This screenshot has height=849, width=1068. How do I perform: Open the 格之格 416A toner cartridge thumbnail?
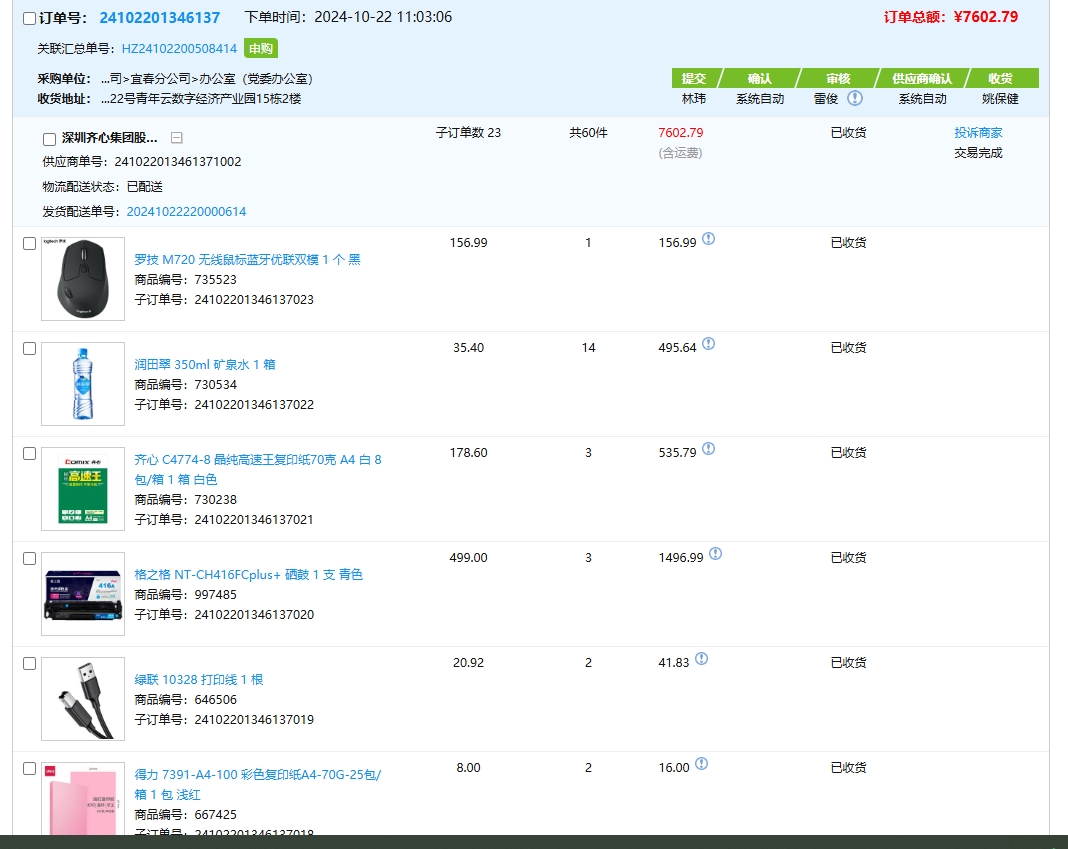click(83, 593)
